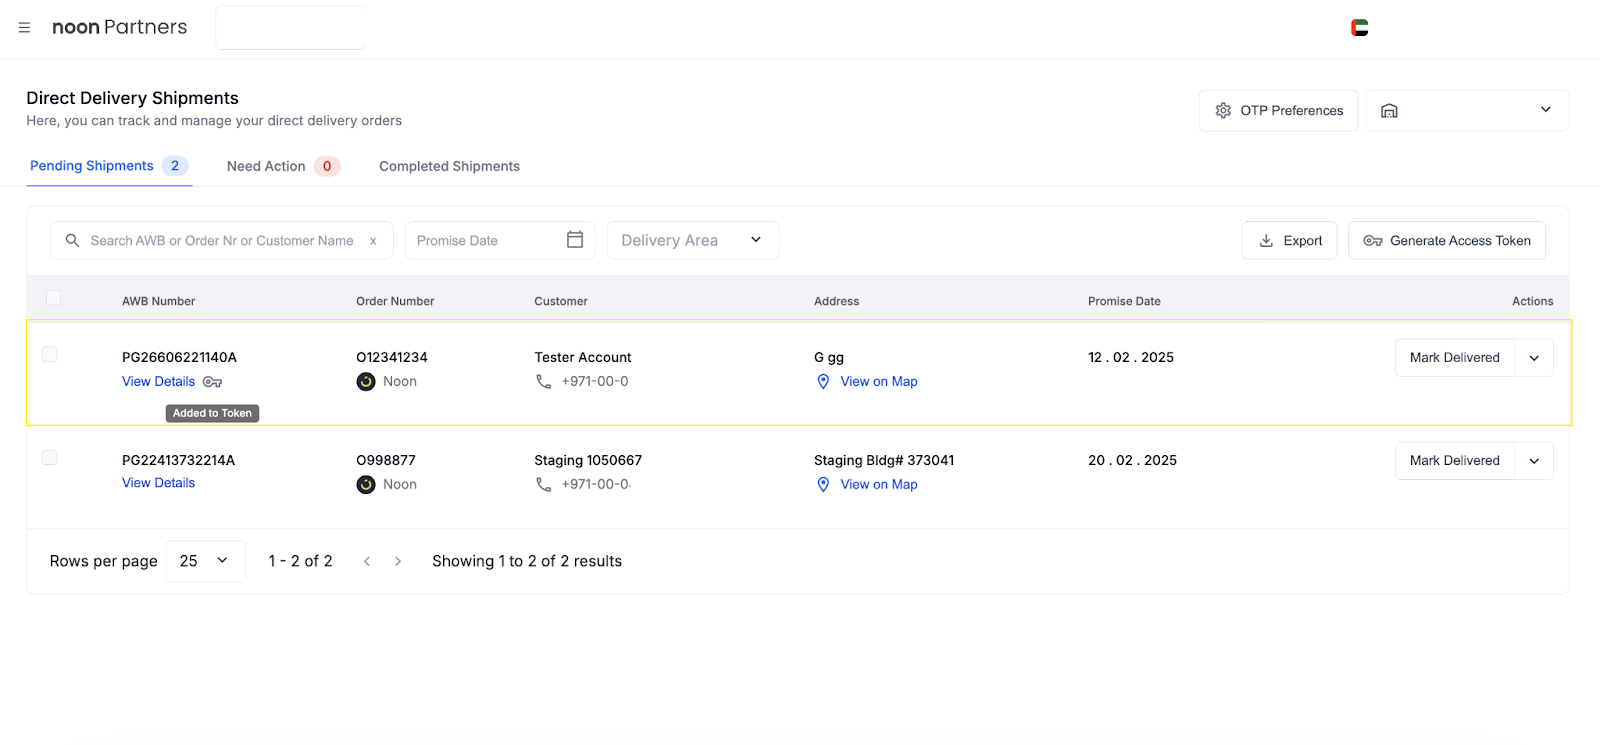Click order number 0998877

coord(386,461)
